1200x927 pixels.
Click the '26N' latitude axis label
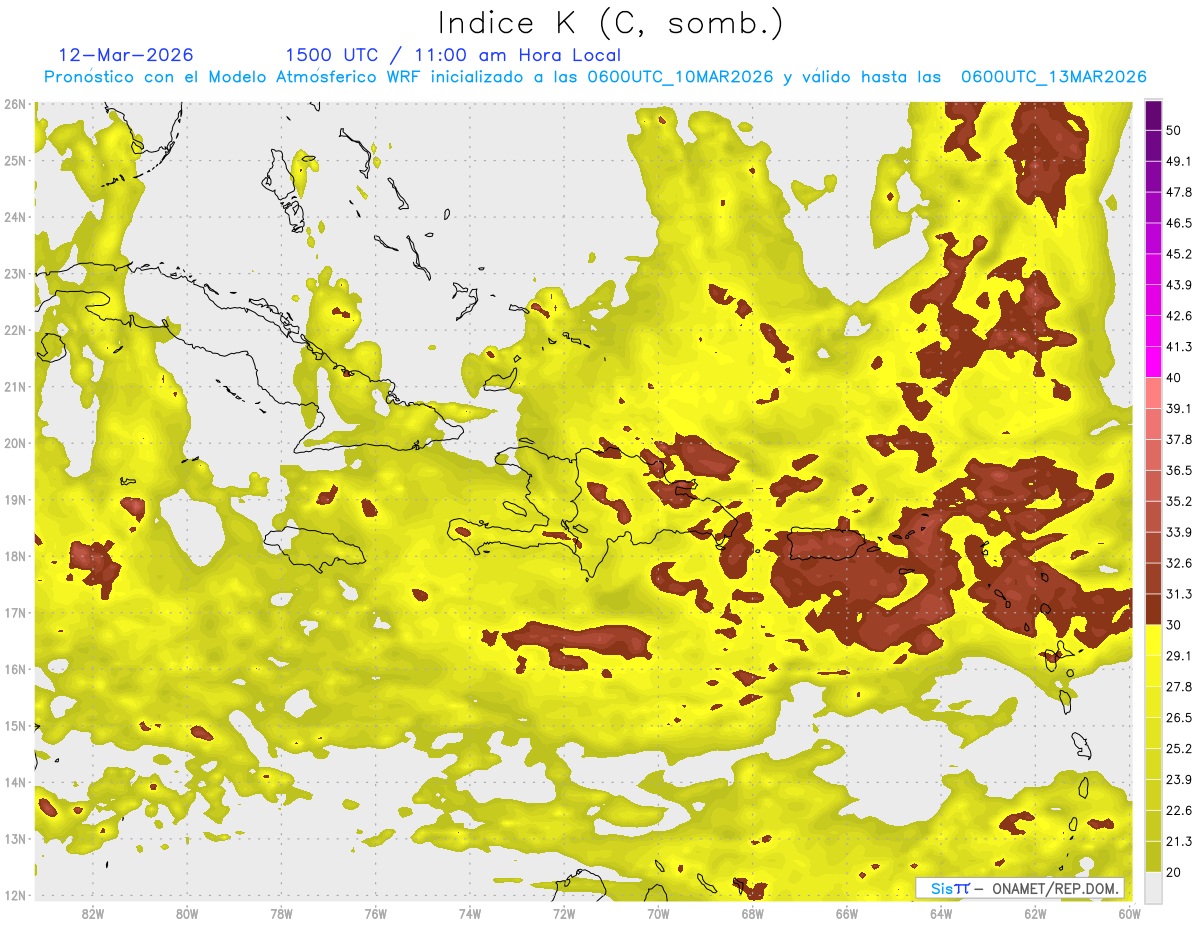(x=15, y=104)
